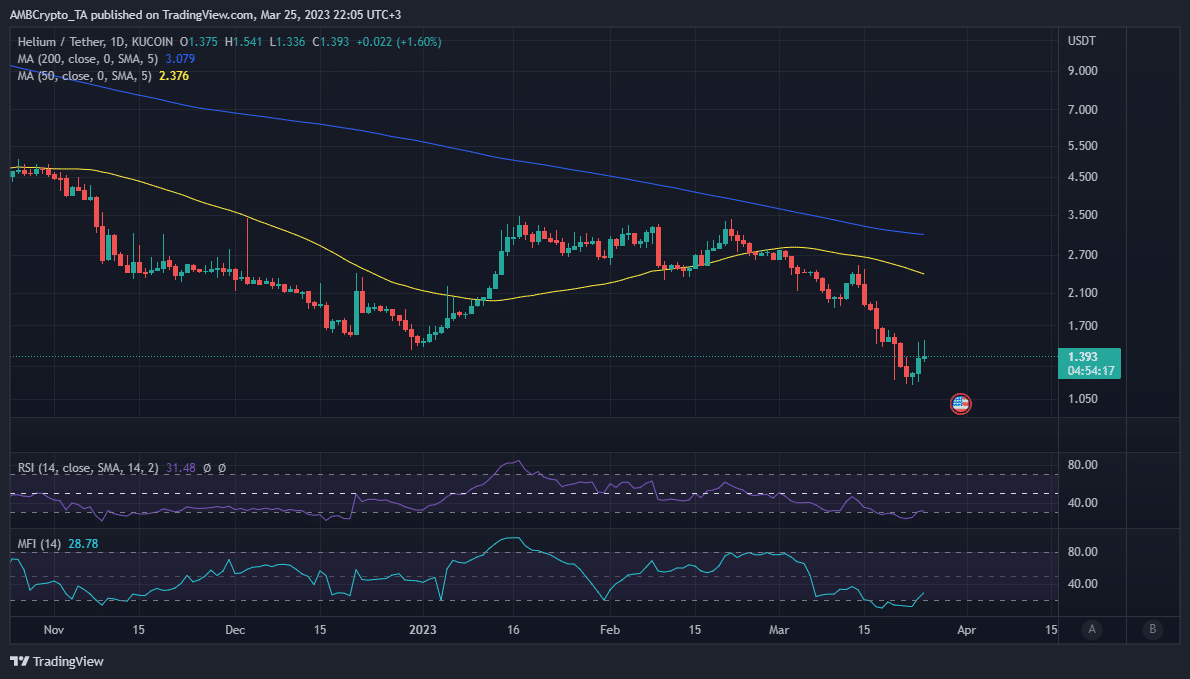Click the 2023 label on the date axis
Screen dimensions: 1190x679
click(422, 630)
